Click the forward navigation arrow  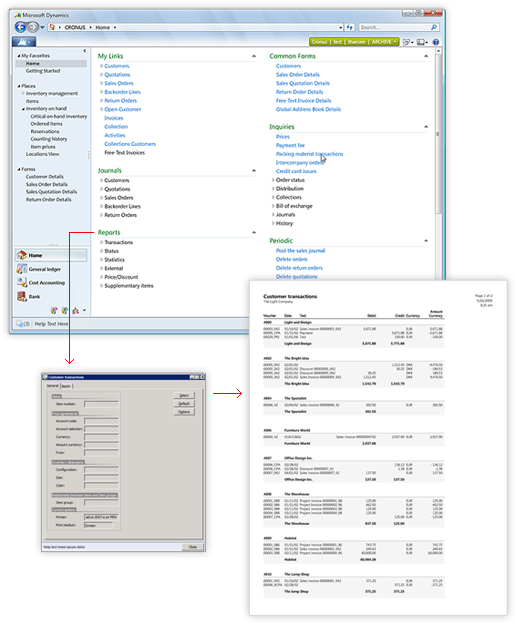point(33,27)
